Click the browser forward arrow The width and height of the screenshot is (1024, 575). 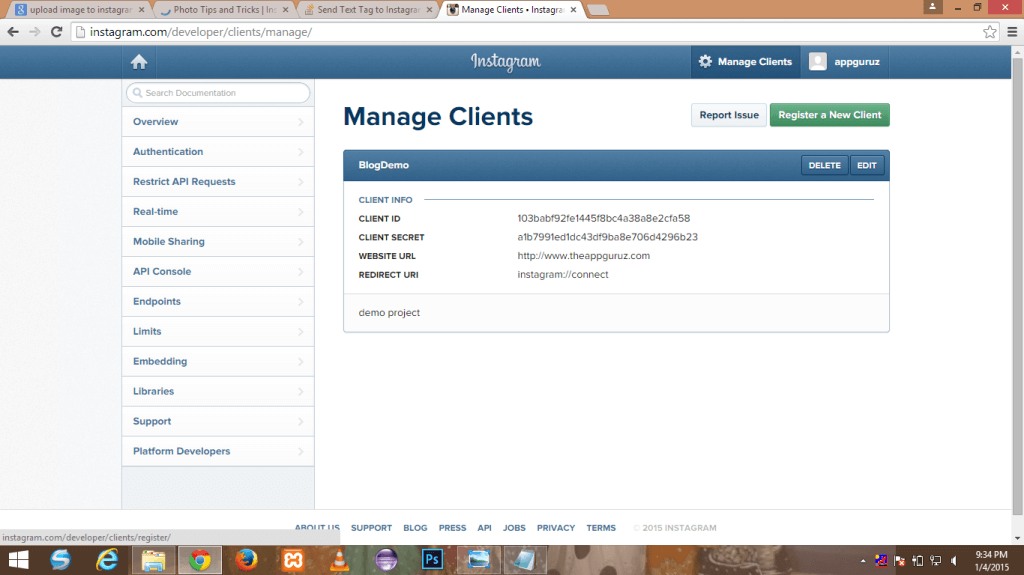35,31
